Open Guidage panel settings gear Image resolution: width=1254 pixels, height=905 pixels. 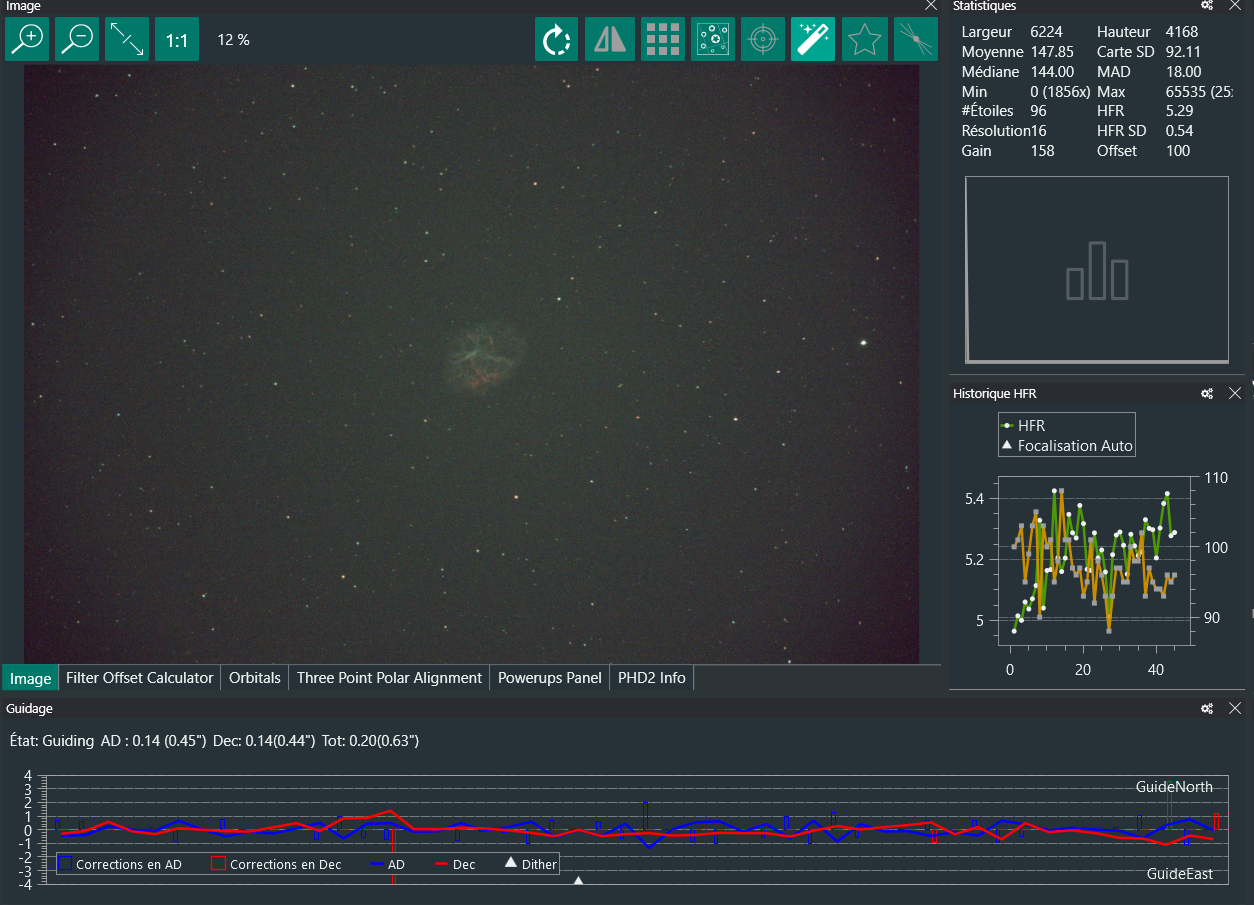1207,709
